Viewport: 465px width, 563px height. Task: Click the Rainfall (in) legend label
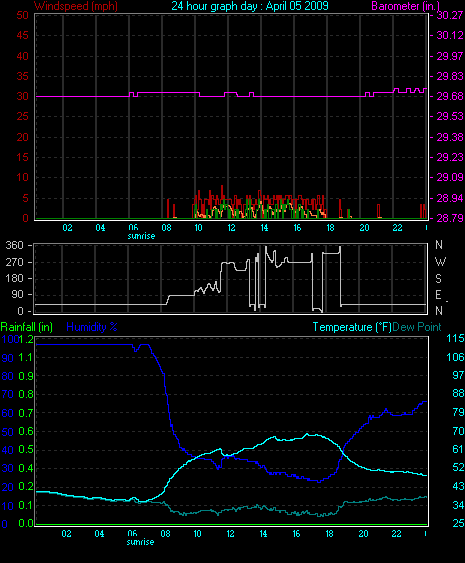pos(27,327)
